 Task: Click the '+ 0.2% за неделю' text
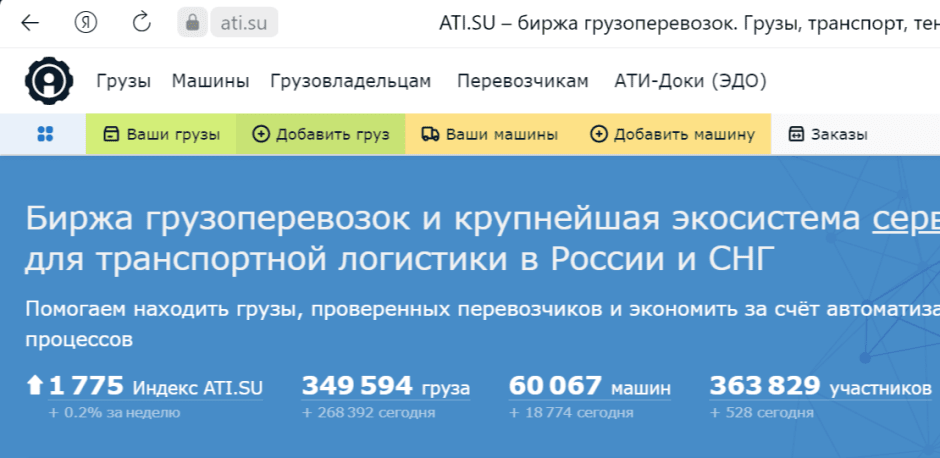click(115, 413)
